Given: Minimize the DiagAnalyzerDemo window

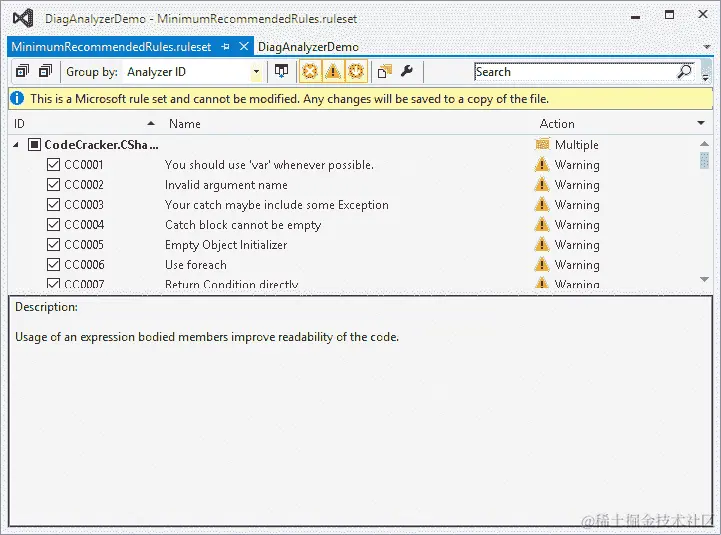Looking at the screenshot, I should point(635,17).
